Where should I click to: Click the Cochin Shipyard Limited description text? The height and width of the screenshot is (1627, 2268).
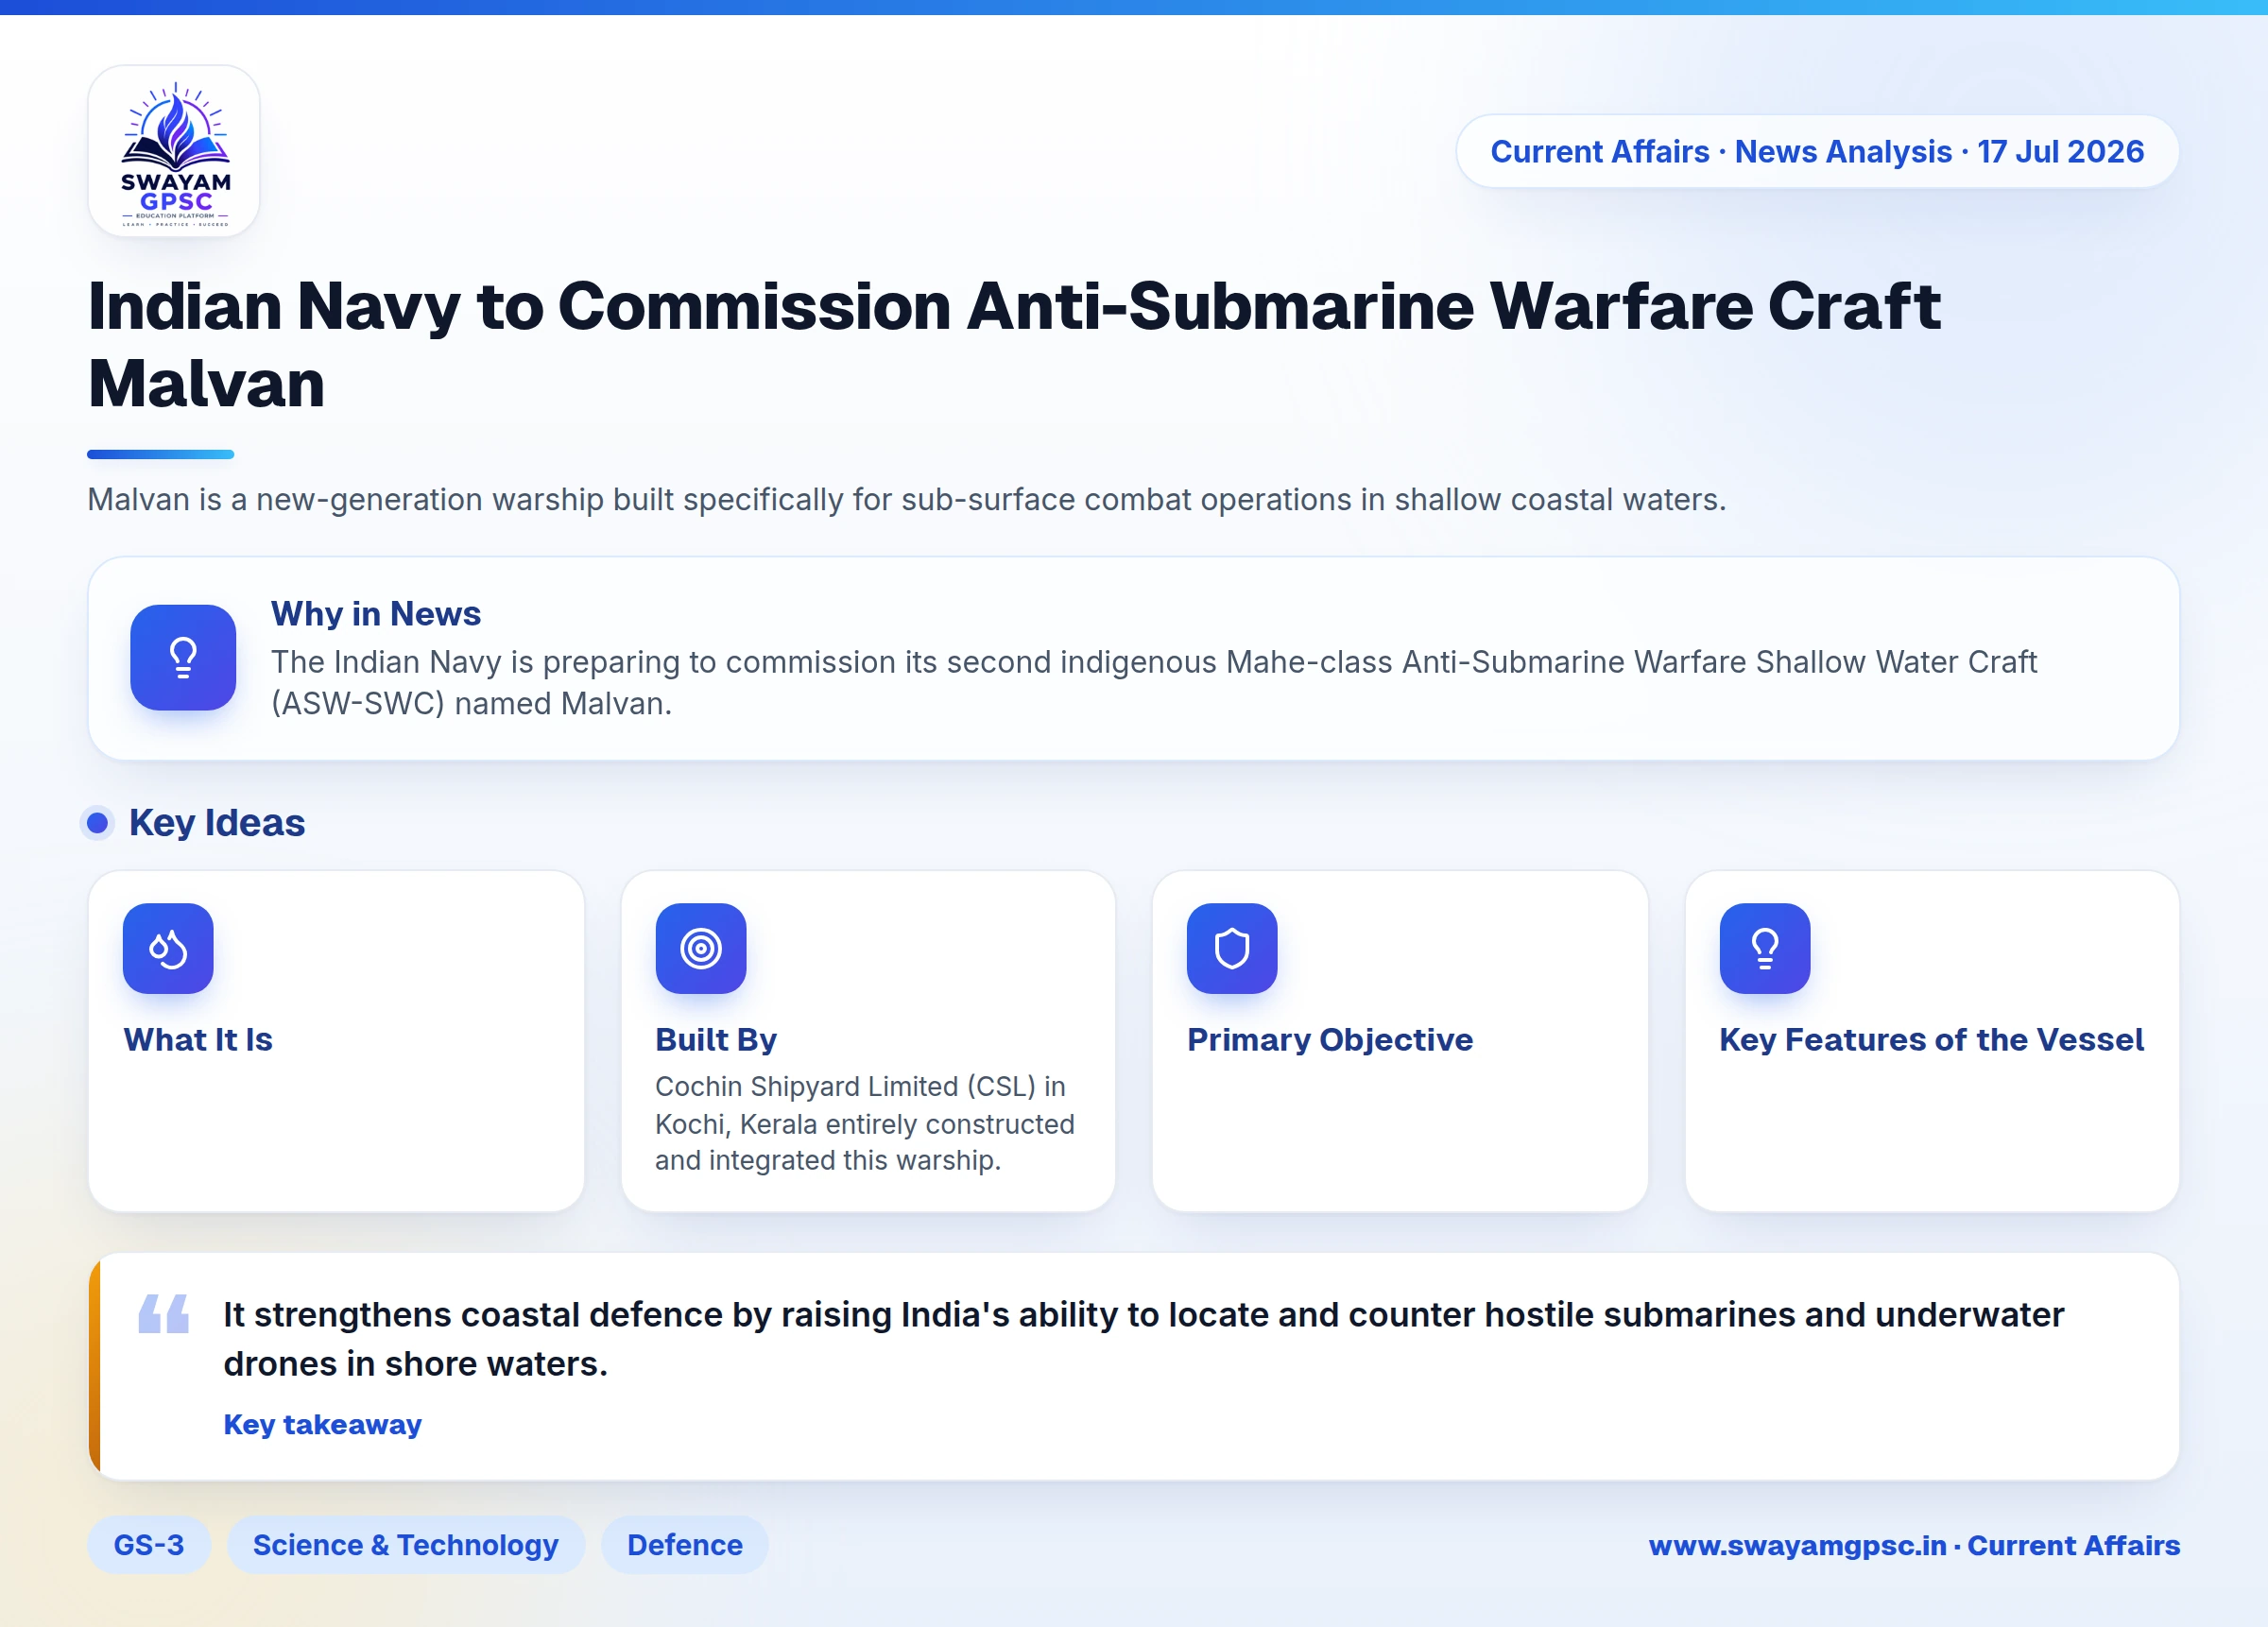coord(865,1123)
